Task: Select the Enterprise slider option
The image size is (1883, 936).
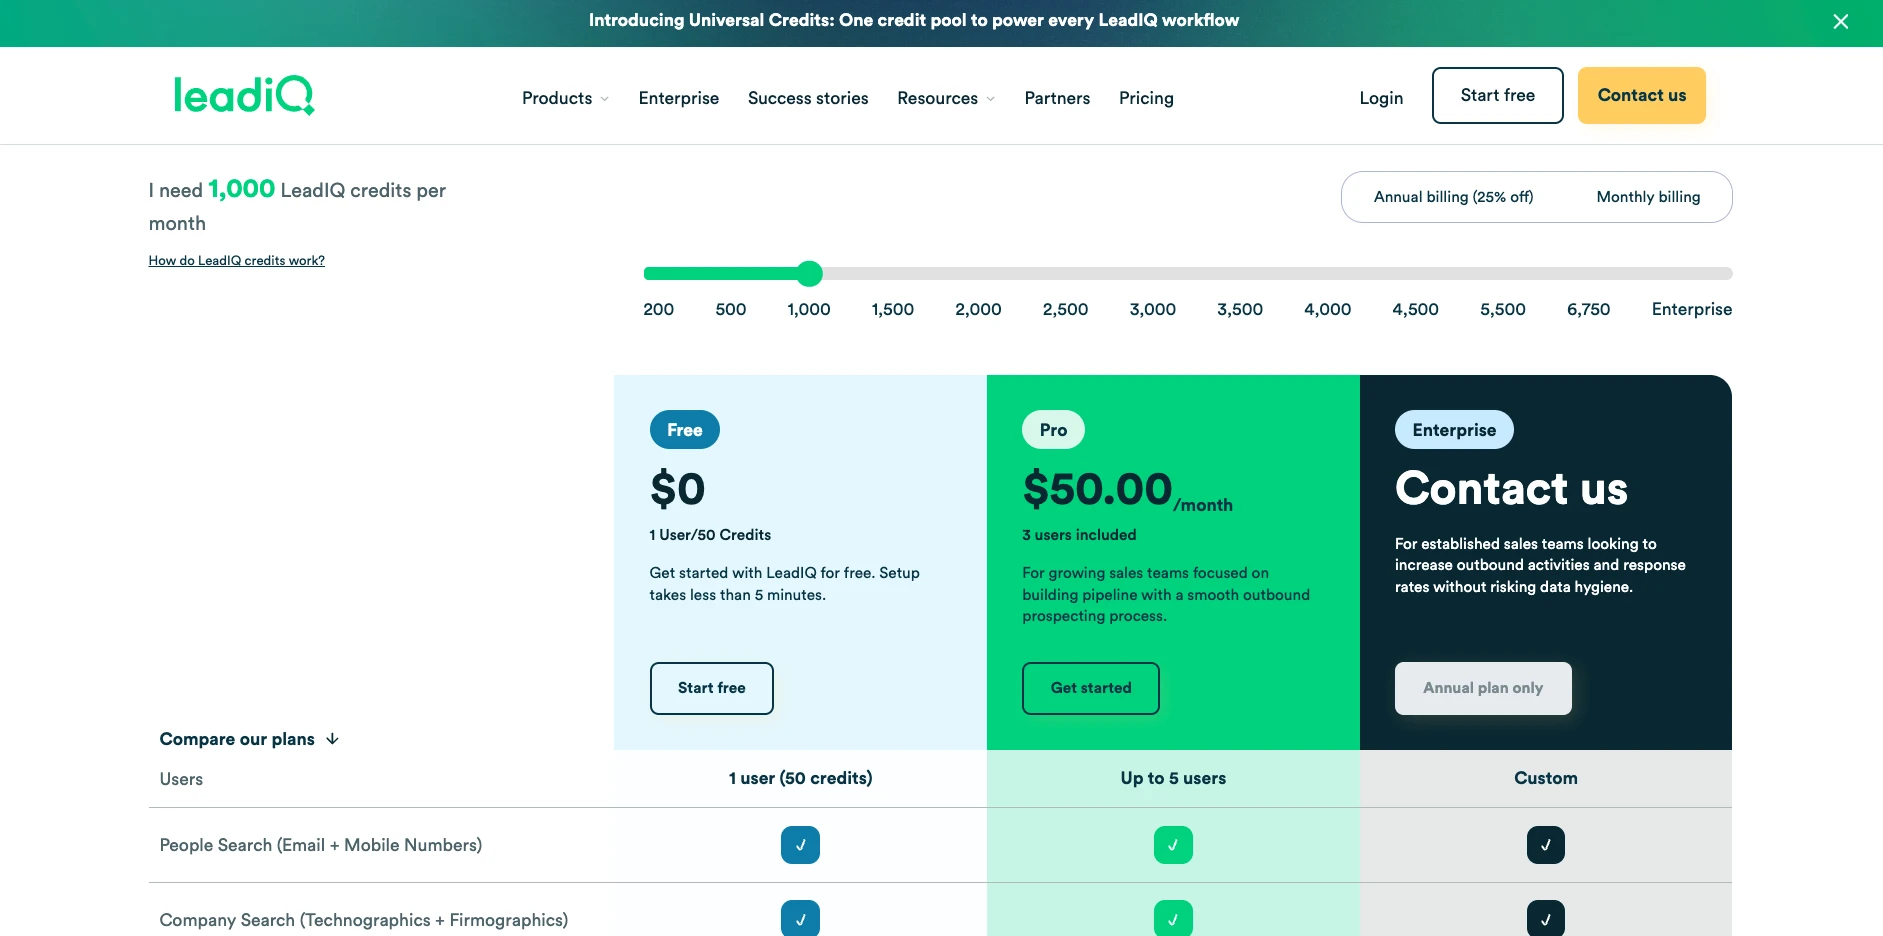Action: [x=1692, y=309]
